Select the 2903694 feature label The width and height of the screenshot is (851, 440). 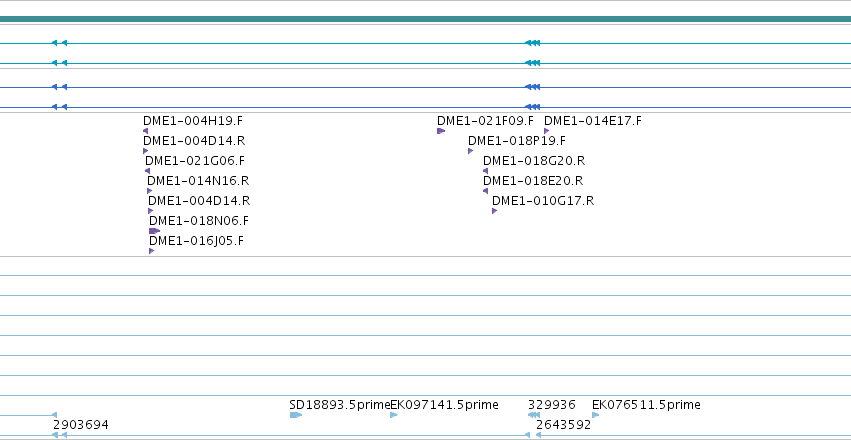click(81, 425)
